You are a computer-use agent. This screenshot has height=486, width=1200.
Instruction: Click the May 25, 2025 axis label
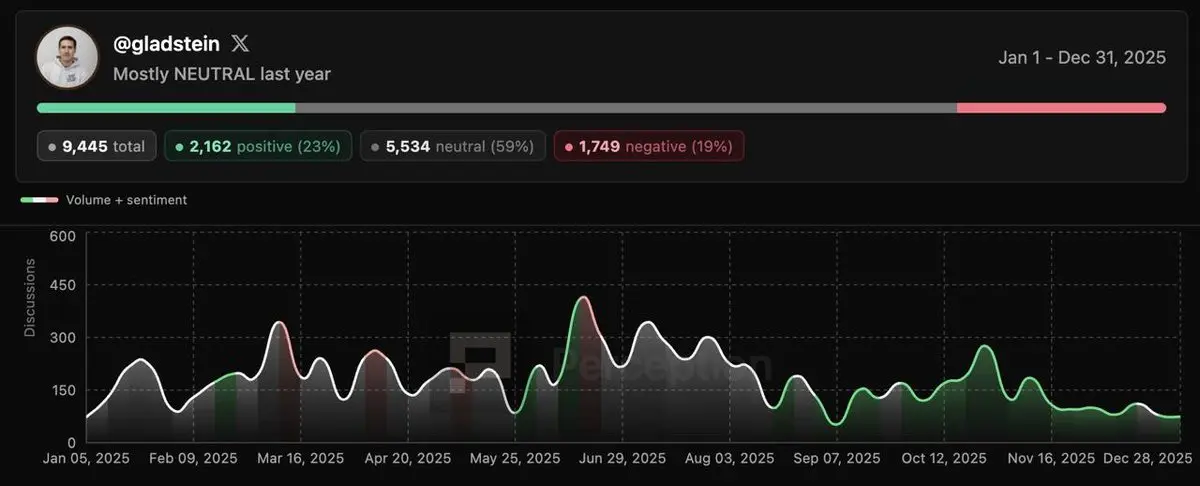coord(516,459)
